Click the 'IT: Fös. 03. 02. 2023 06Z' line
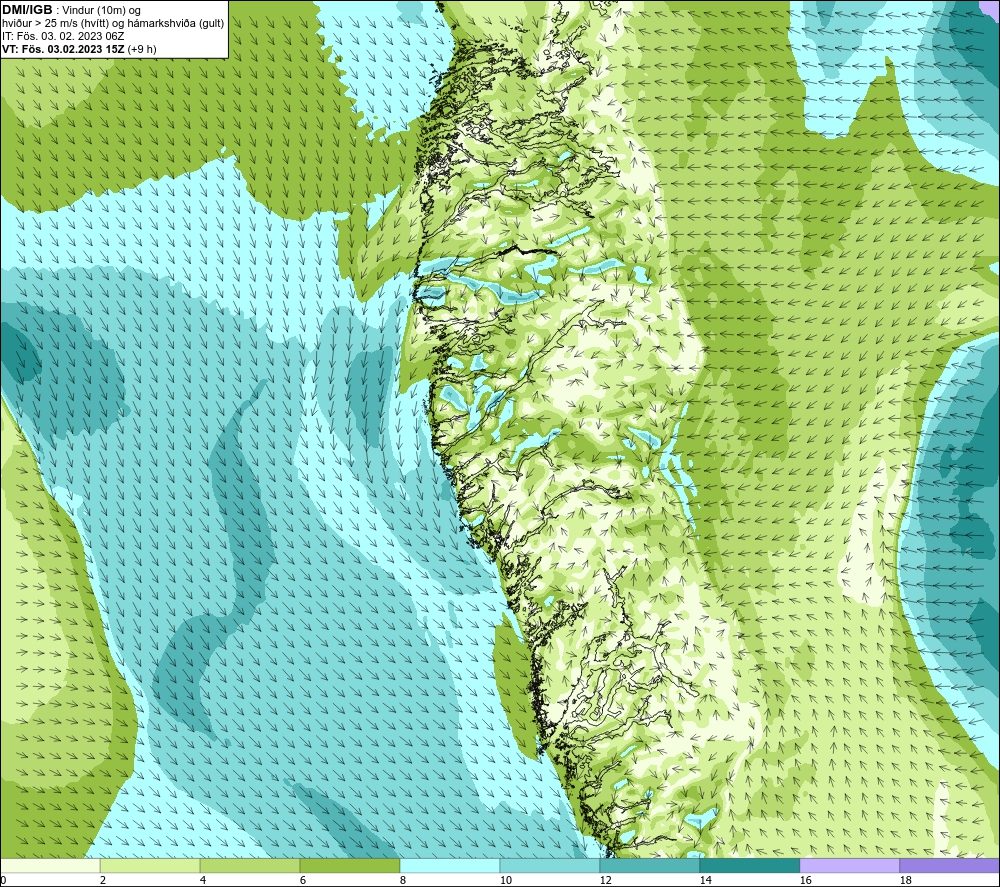This screenshot has width=1000, height=887. tap(63, 36)
